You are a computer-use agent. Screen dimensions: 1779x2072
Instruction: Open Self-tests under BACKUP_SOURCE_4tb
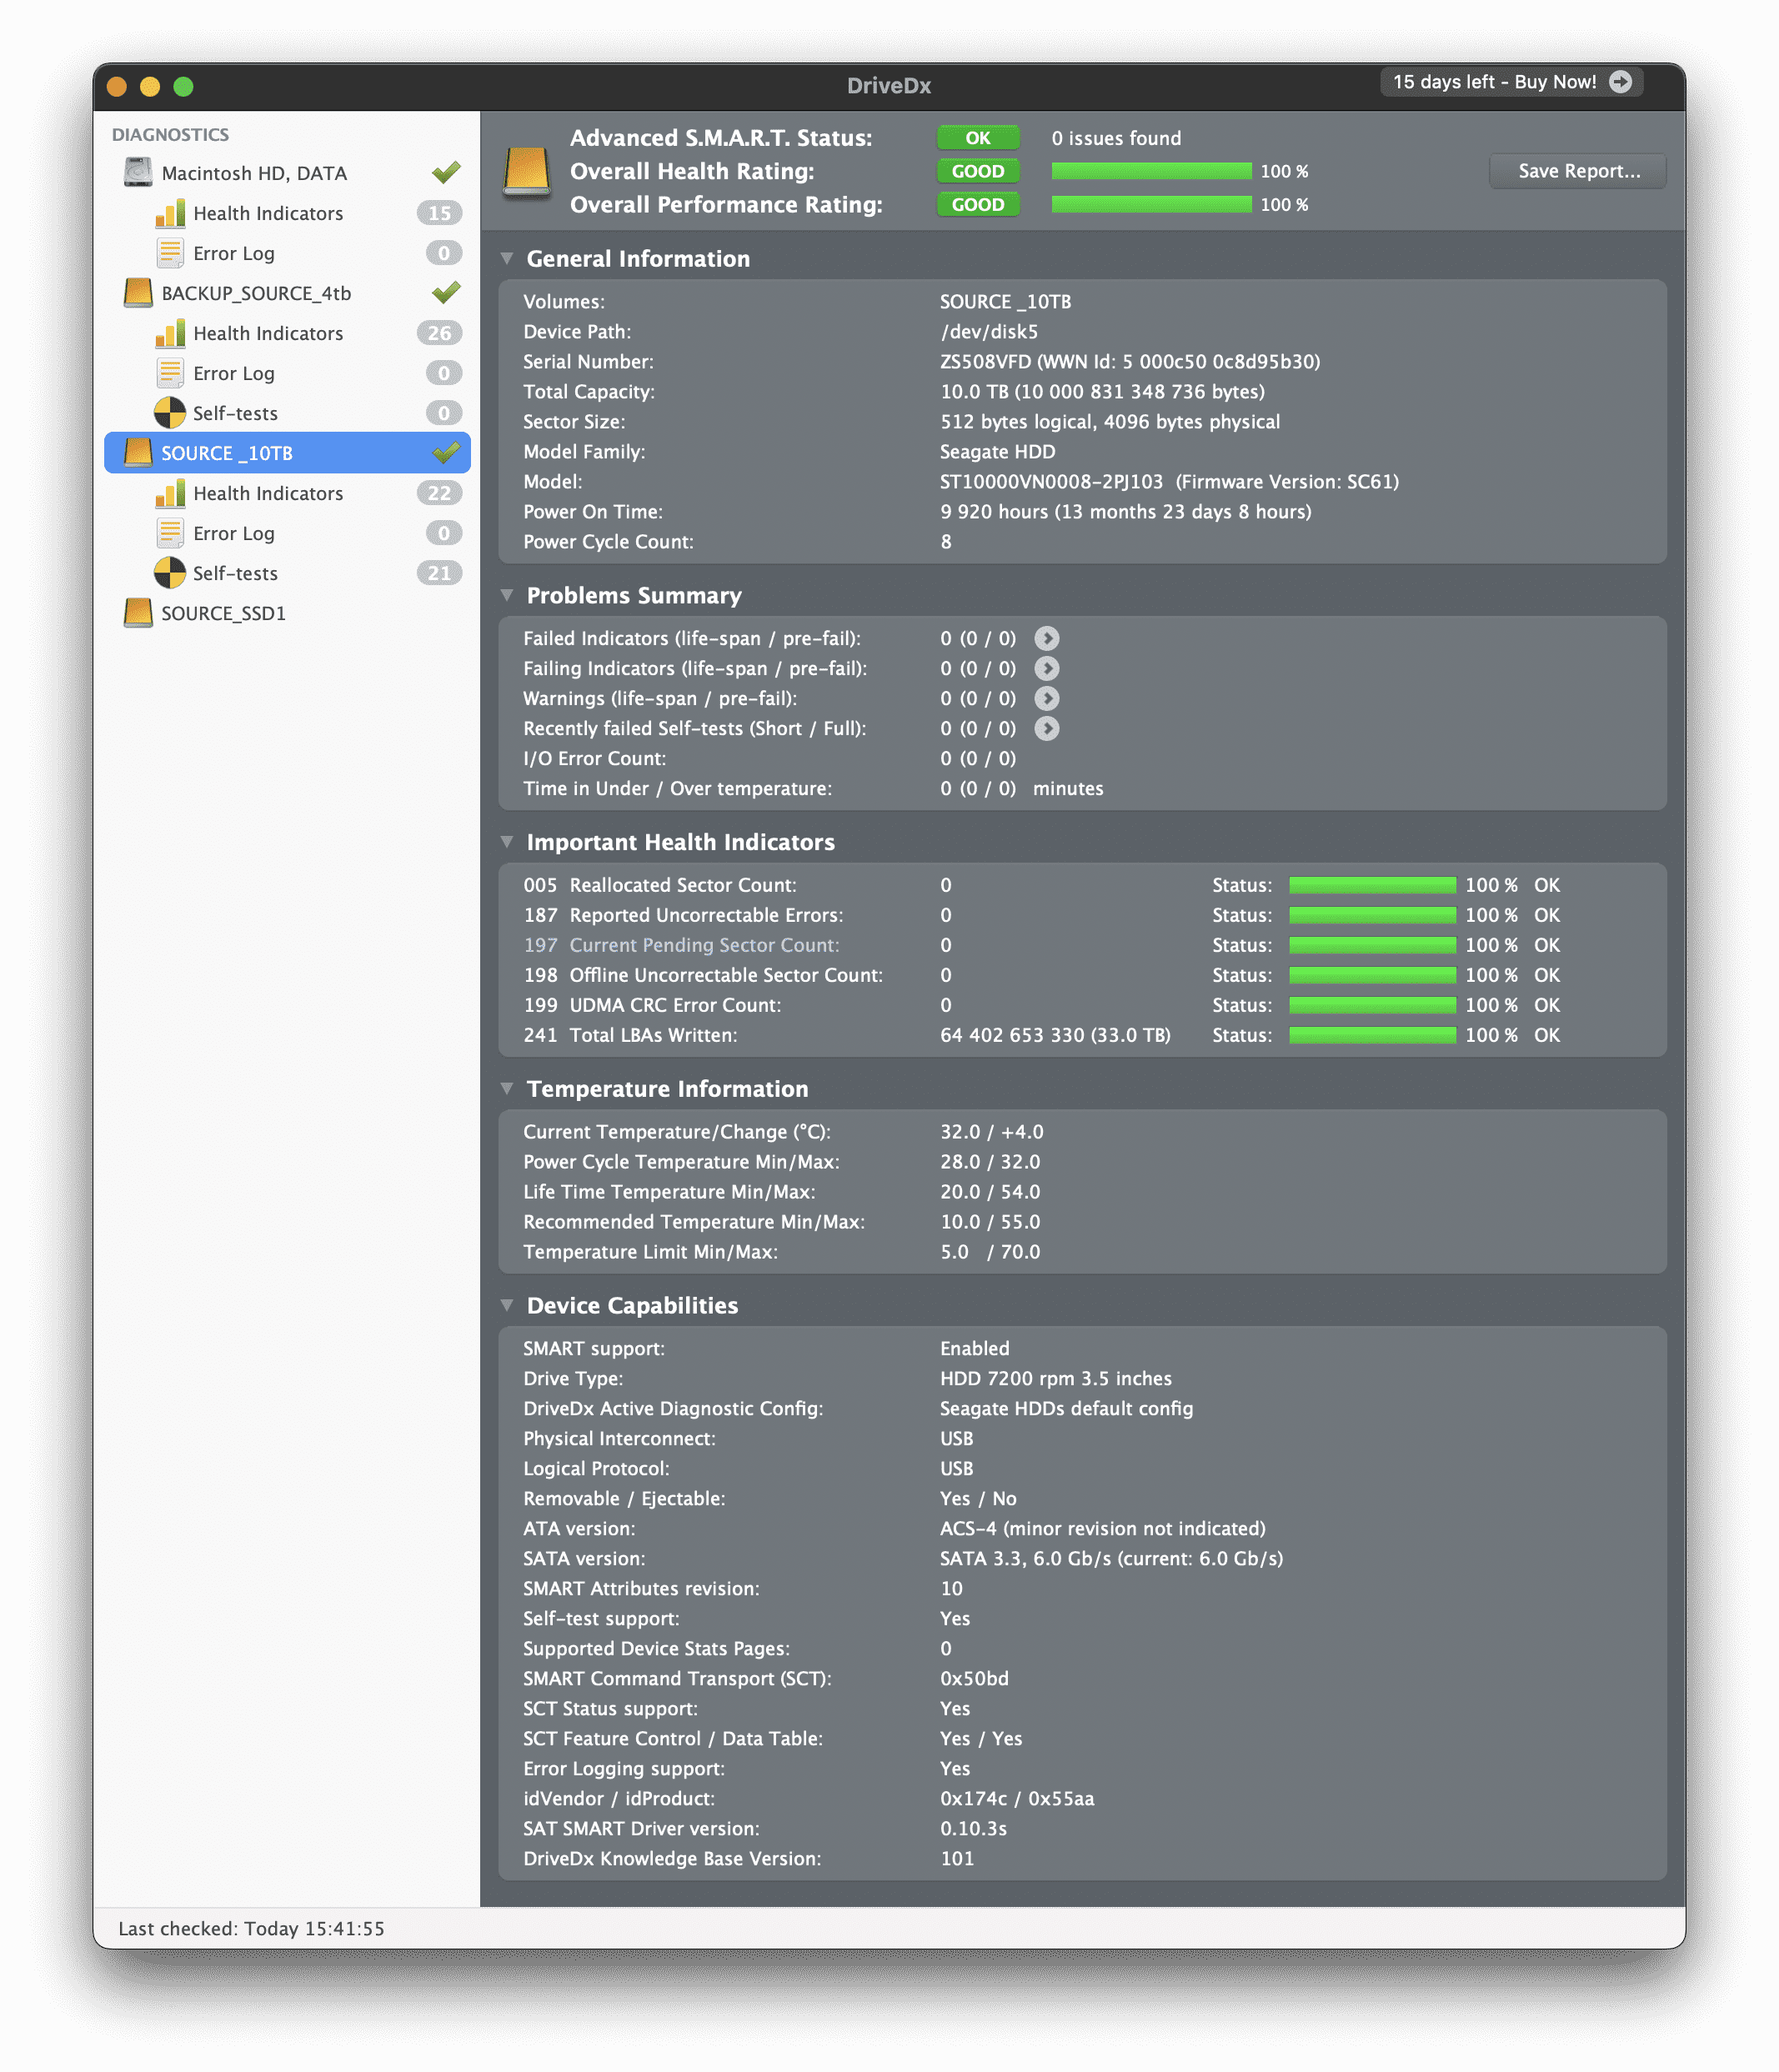click(x=235, y=413)
